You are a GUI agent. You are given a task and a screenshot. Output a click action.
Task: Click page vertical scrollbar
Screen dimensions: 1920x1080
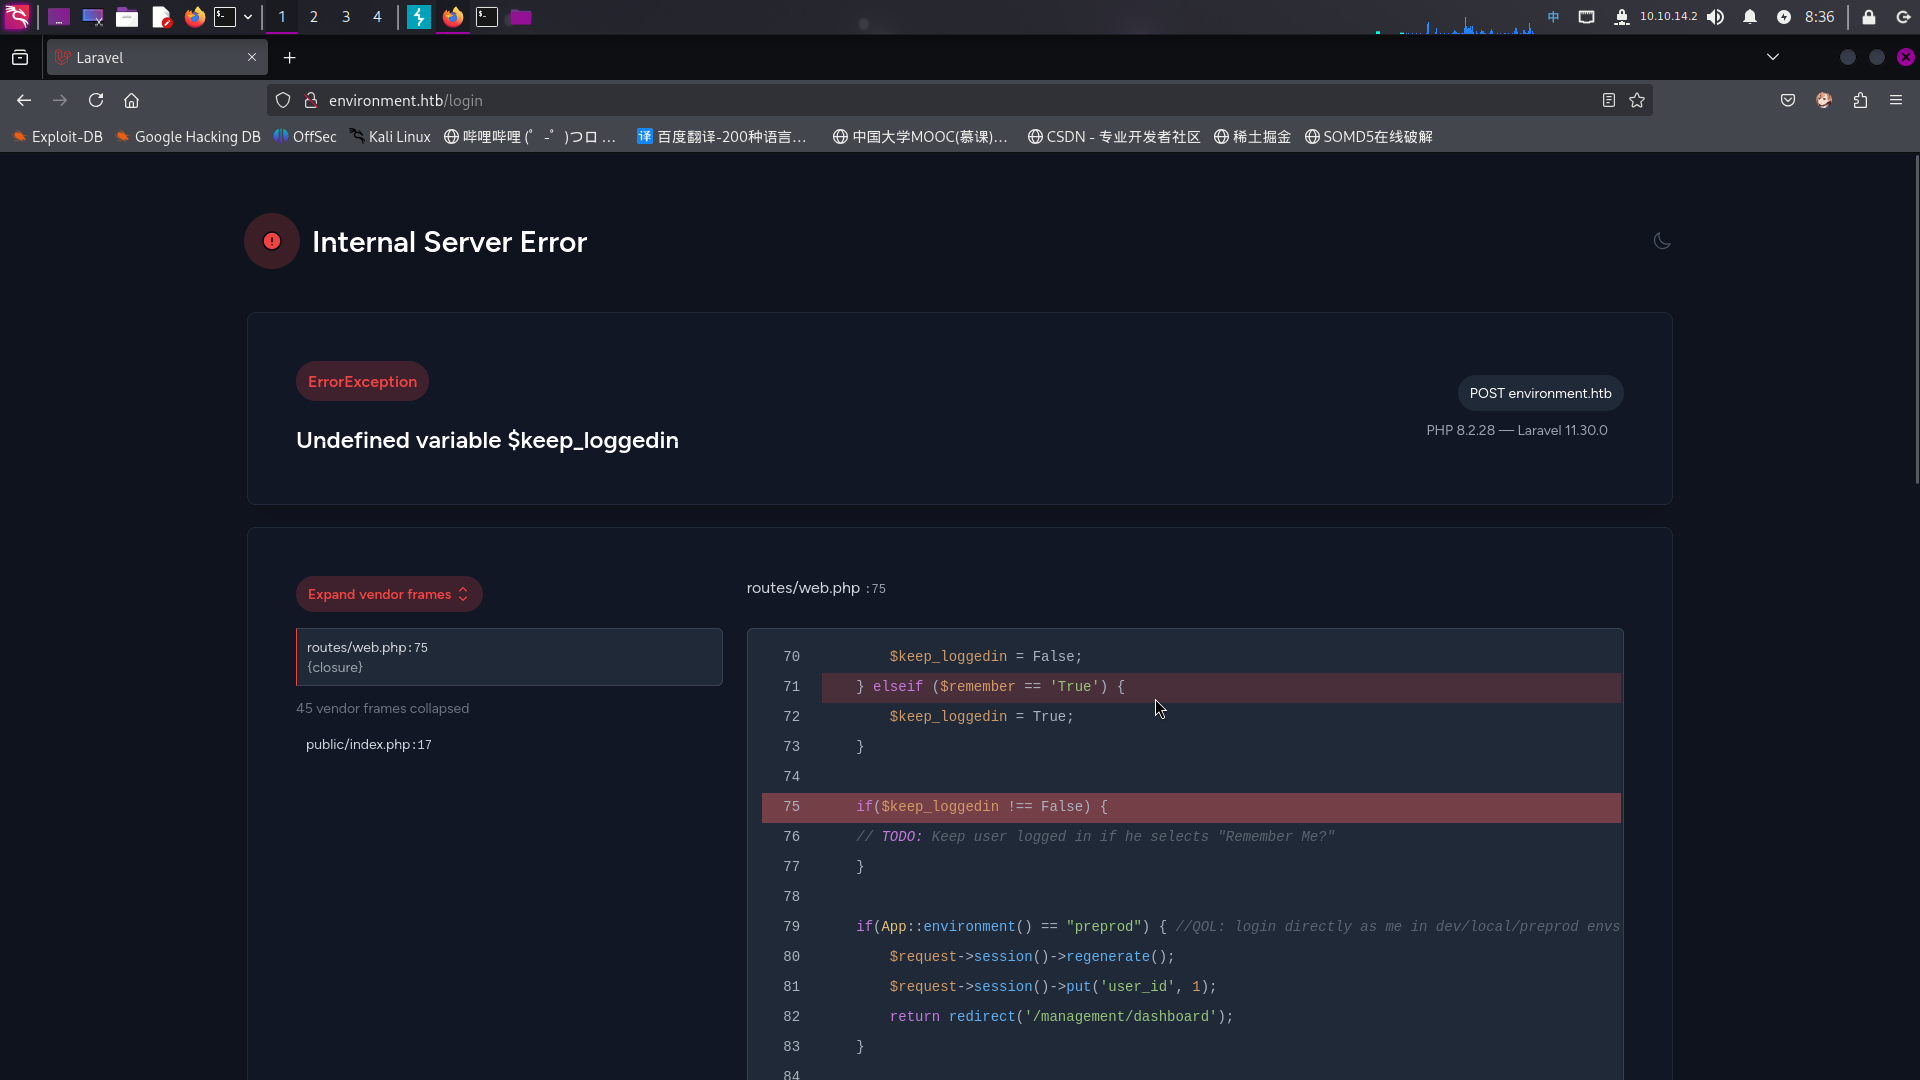click(1916, 320)
